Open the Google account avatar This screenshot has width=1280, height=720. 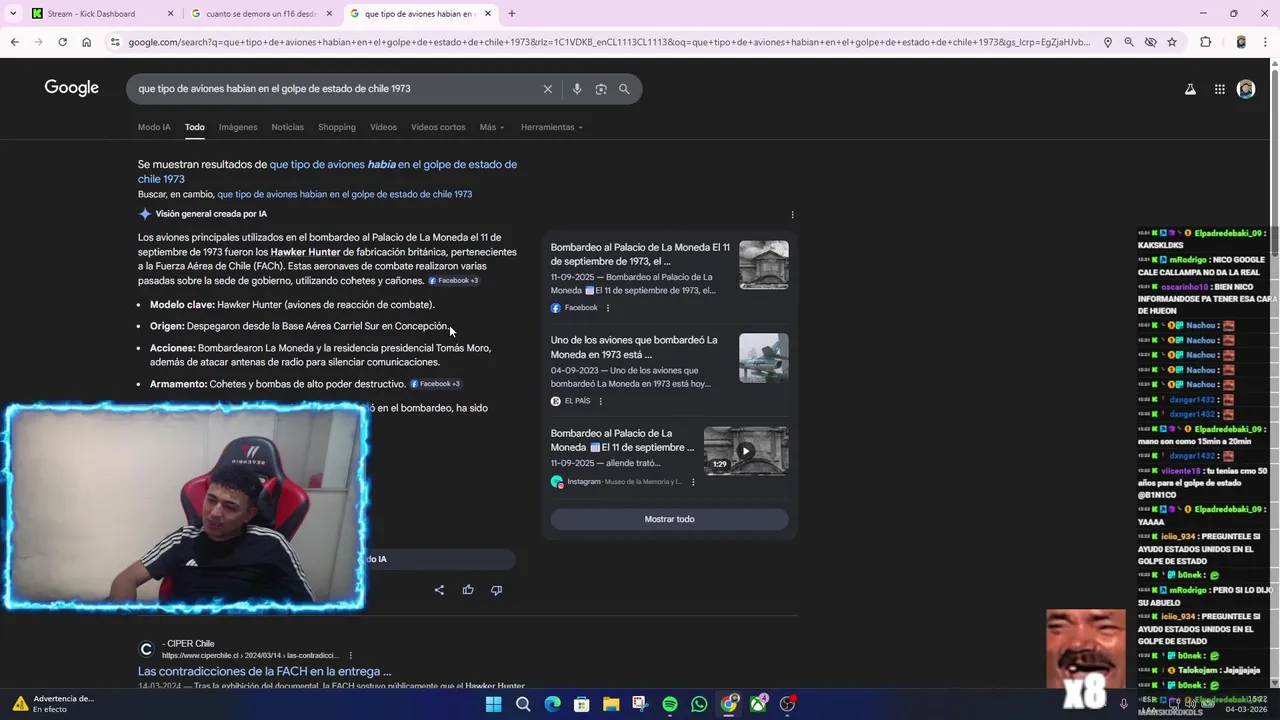click(1246, 89)
